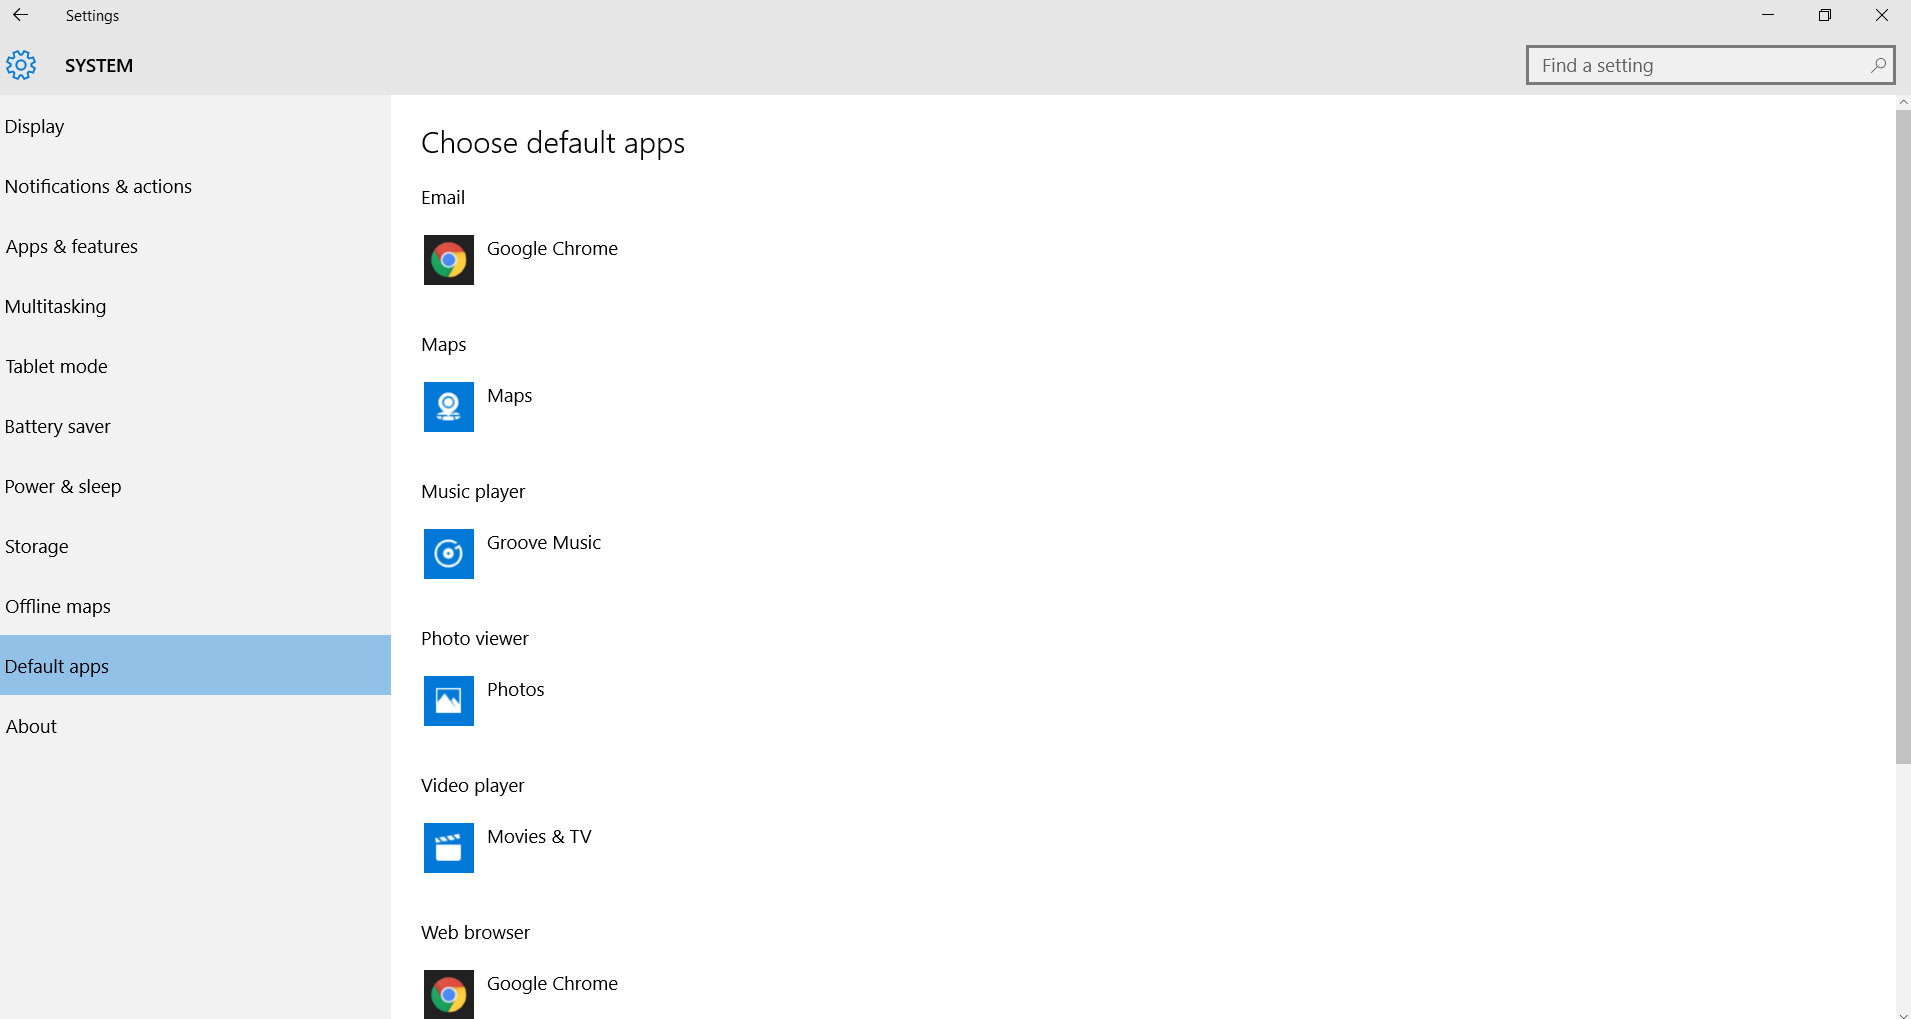1911x1019 pixels.
Task: Click the Chrome icon under Email
Action: (x=449, y=260)
